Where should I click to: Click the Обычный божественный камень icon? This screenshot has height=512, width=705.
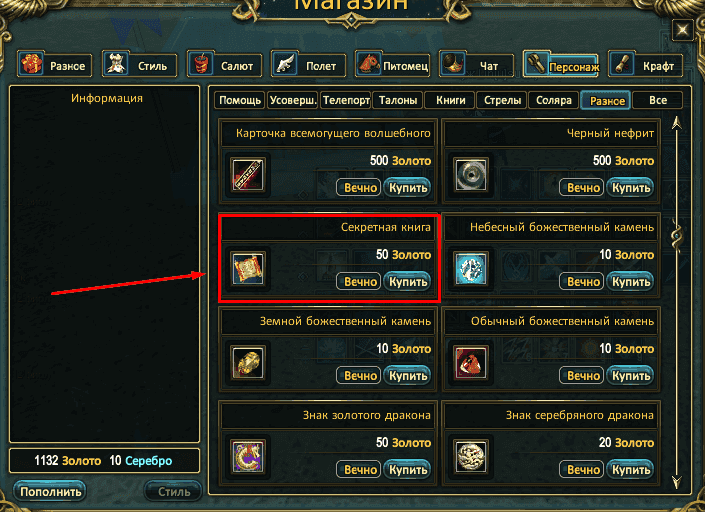[470, 362]
